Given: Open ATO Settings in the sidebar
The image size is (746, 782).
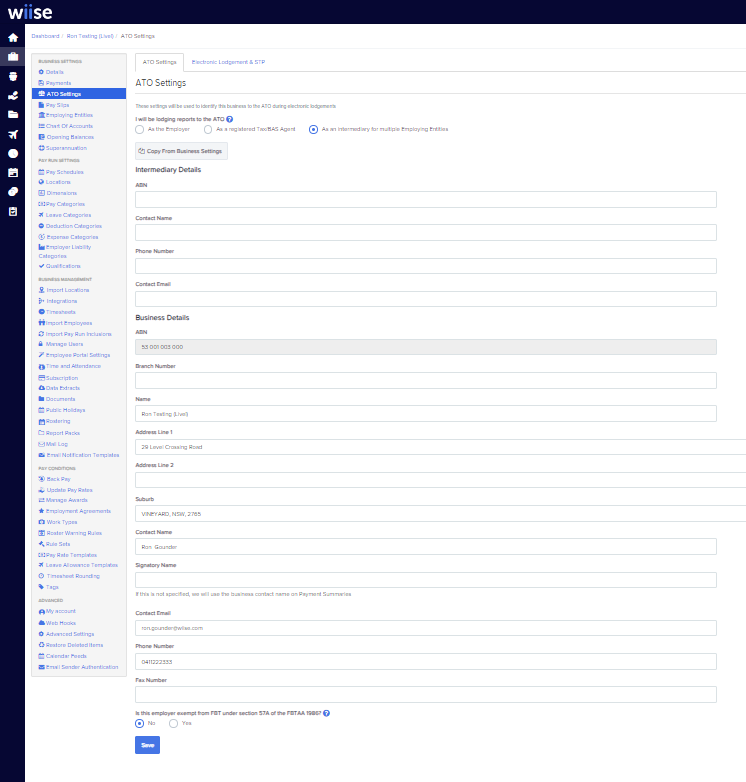Looking at the screenshot, I should 79,94.
